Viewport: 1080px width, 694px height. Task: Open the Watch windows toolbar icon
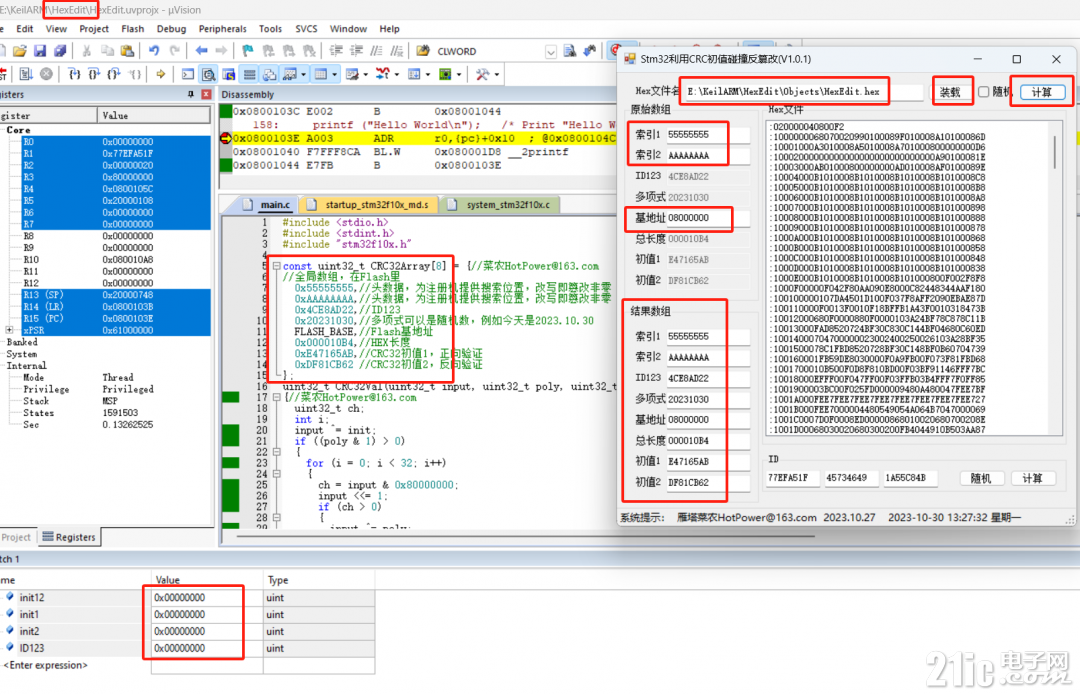point(290,74)
